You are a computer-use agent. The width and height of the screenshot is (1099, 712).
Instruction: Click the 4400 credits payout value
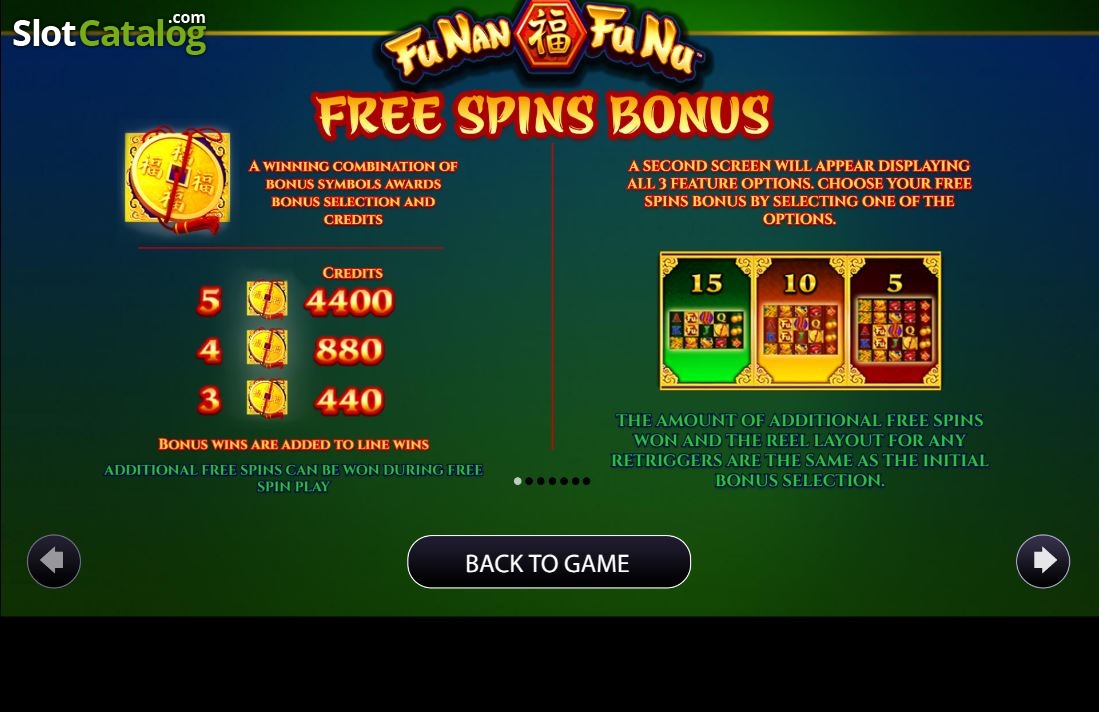click(349, 301)
